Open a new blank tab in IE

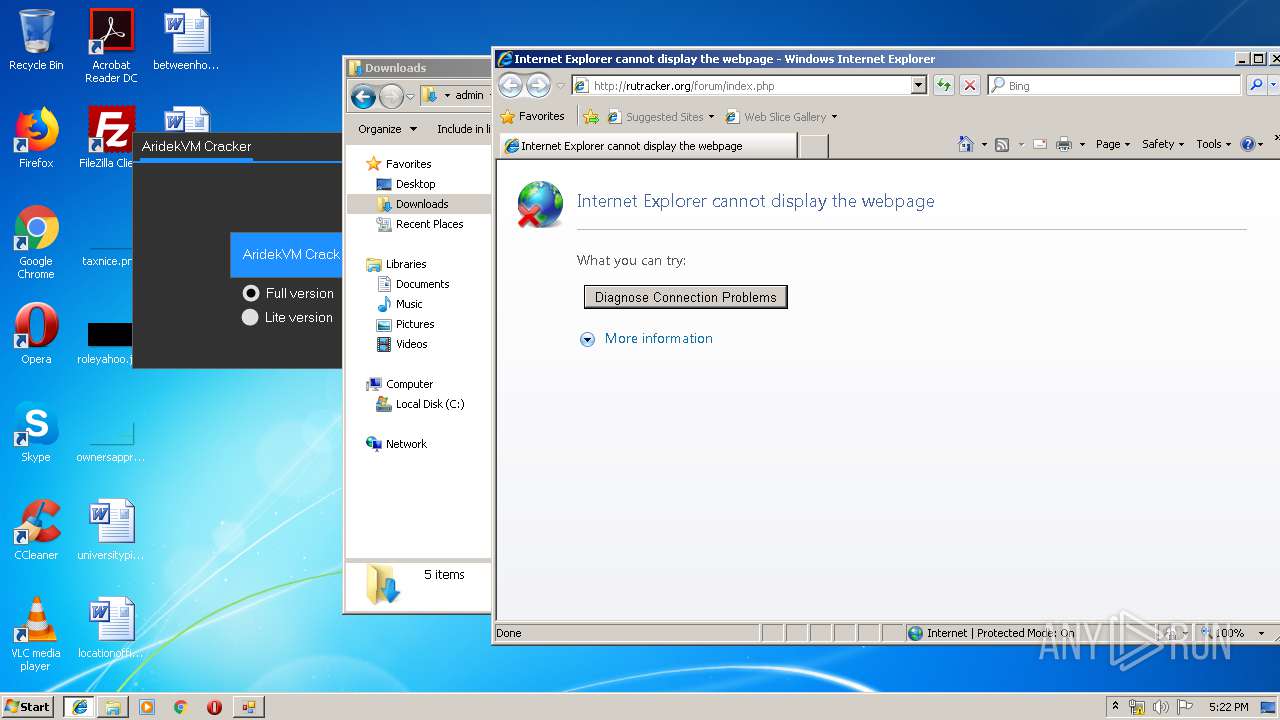814,146
